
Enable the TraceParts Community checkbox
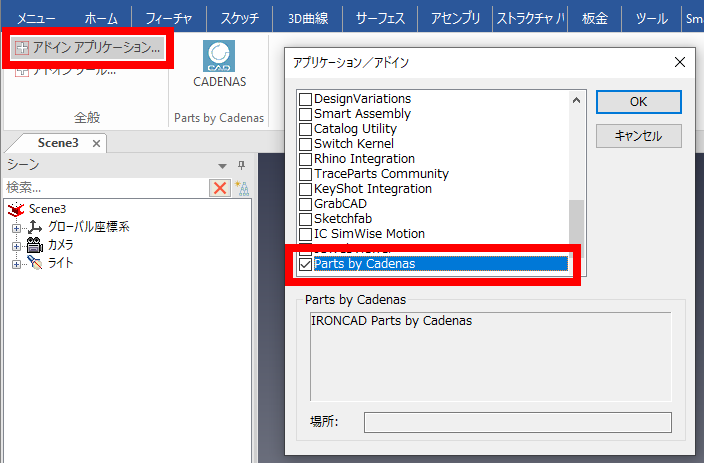point(305,174)
